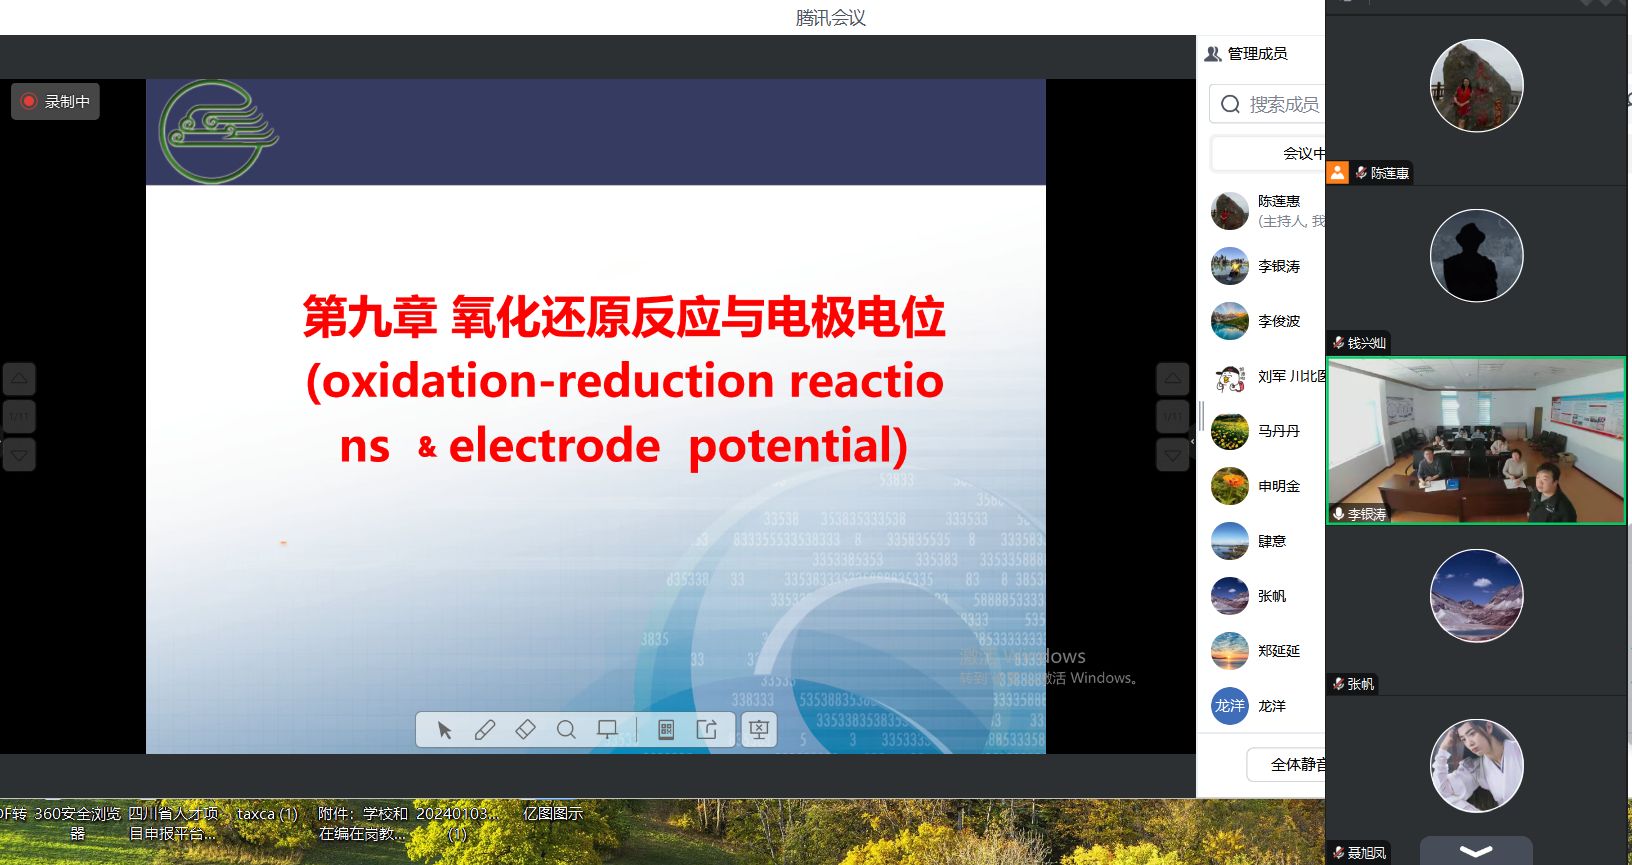
Task: Click the share/export icon in slide toolbar
Action: point(707,730)
